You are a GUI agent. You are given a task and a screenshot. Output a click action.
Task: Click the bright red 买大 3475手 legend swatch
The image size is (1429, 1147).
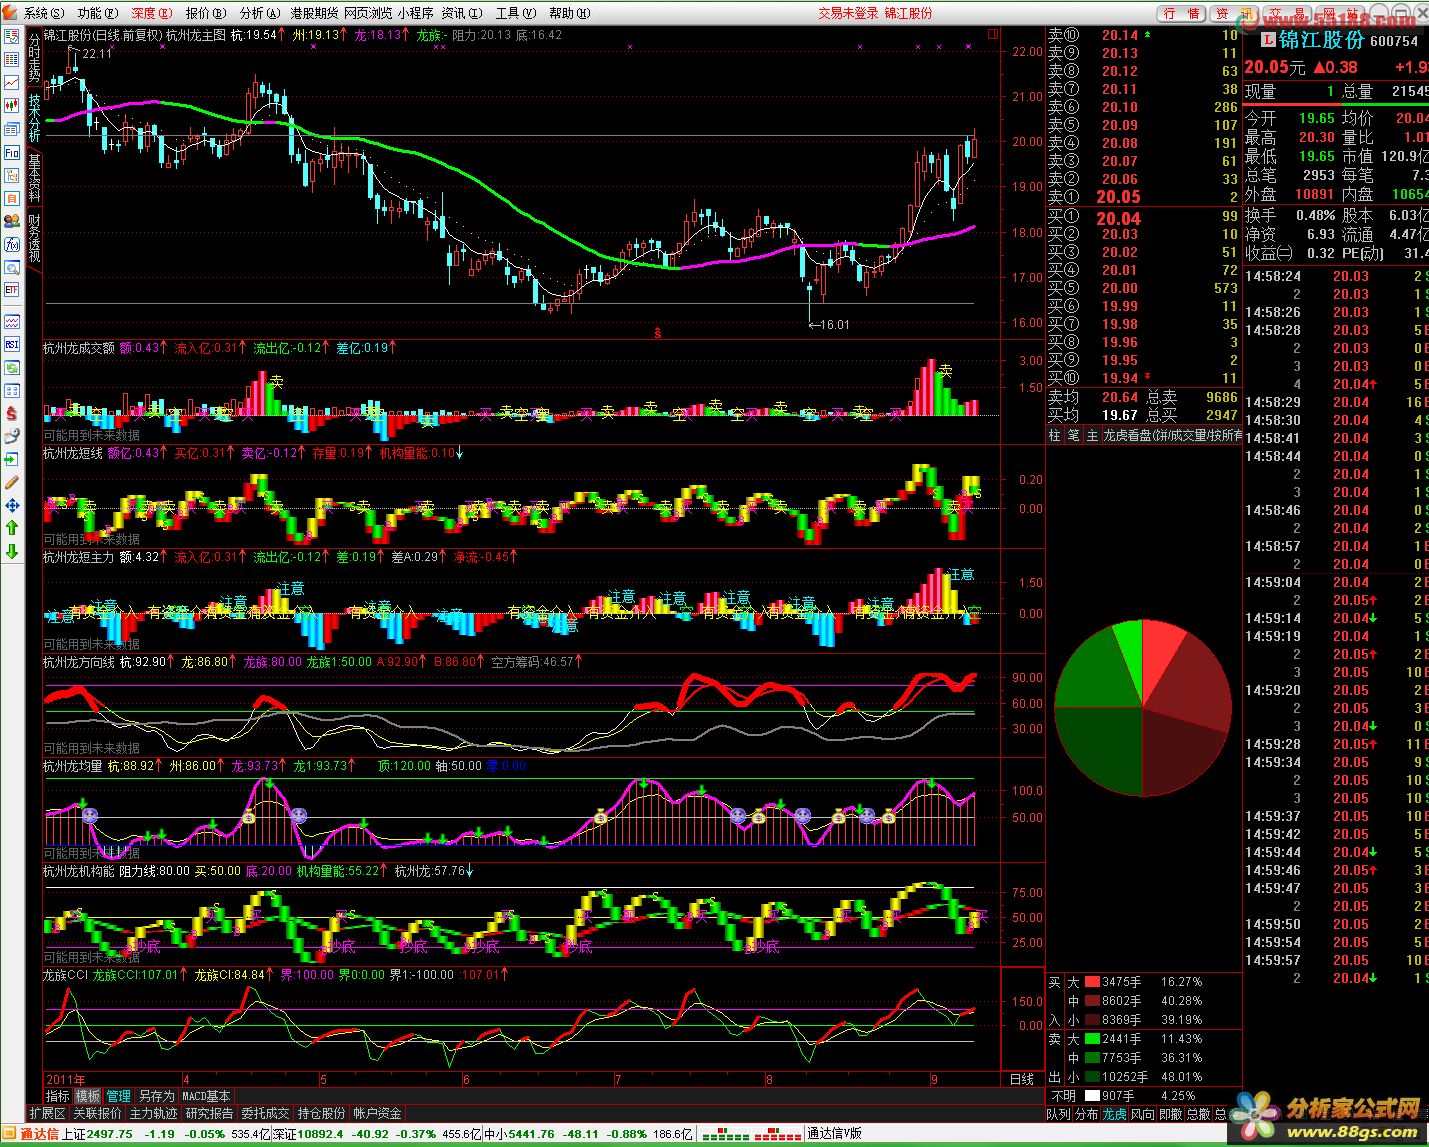click(x=1092, y=982)
